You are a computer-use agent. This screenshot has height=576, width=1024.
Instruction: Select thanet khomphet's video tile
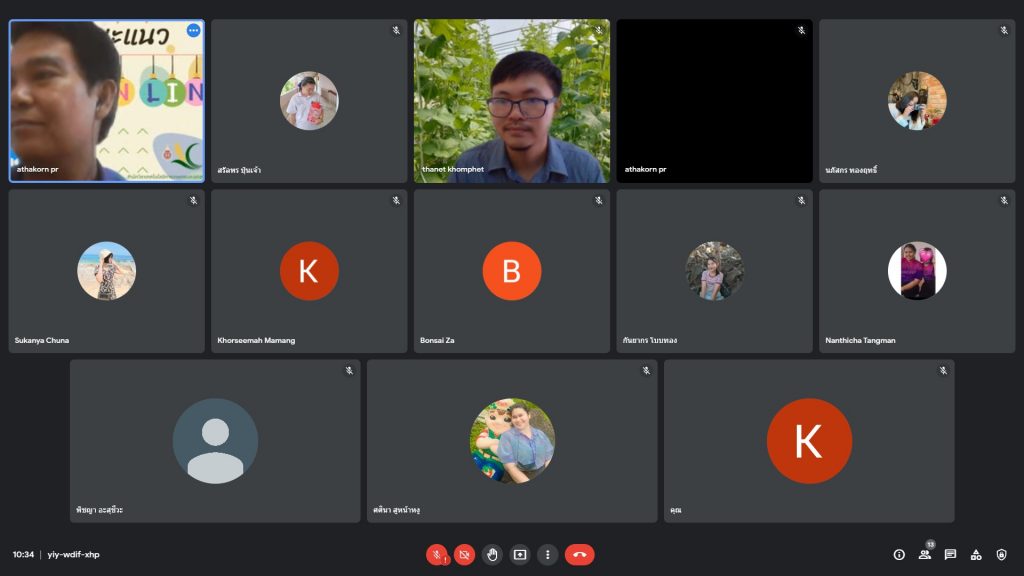511,101
